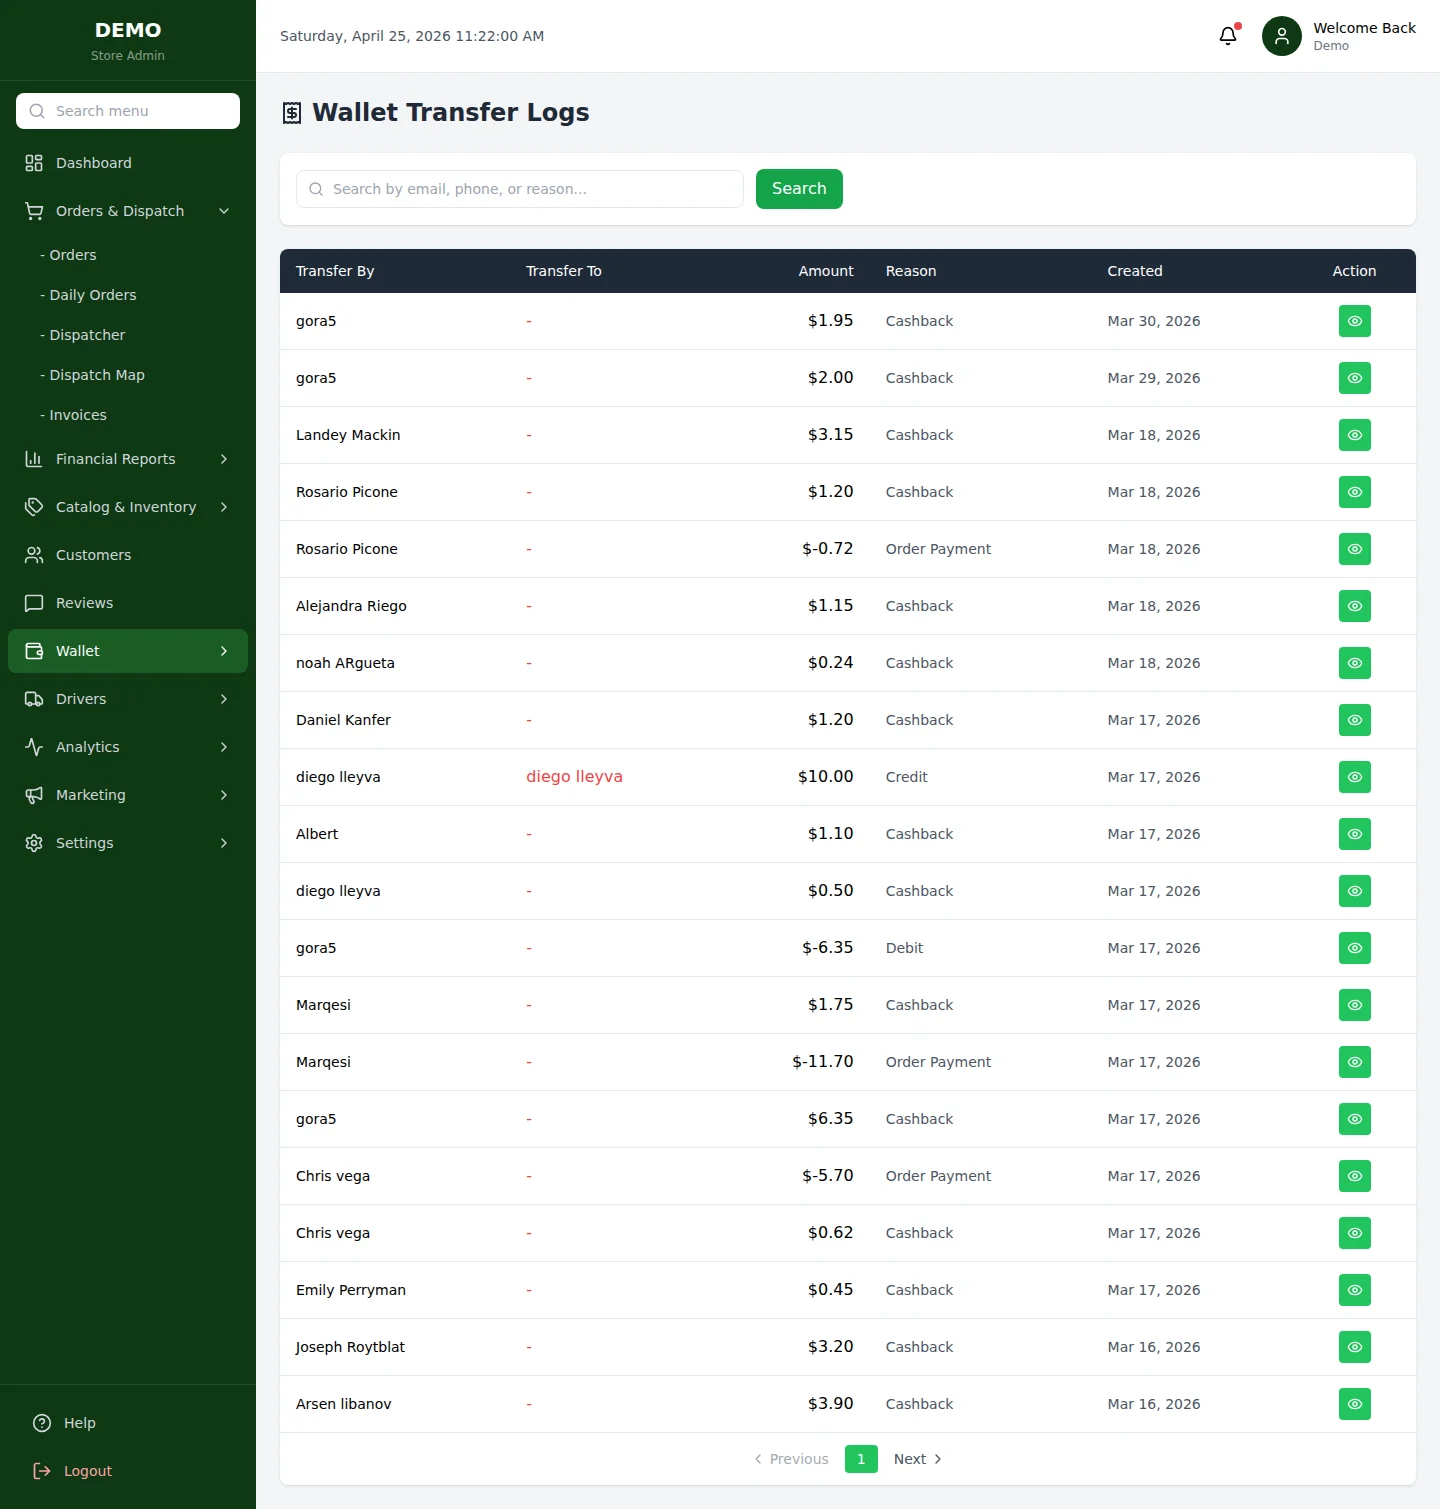Open the Dashboard from the sidebar
The width and height of the screenshot is (1440, 1509).
pyautogui.click(x=93, y=162)
